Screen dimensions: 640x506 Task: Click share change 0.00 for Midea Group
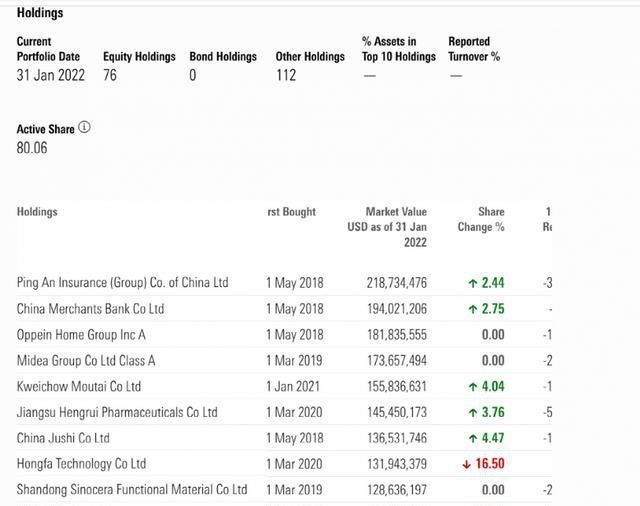click(493, 360)
